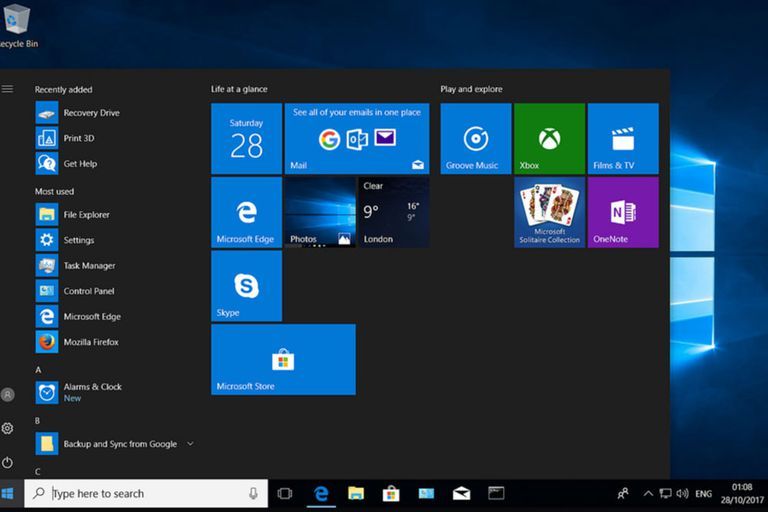The height and width of the screenshot is (512, 768).
Task: Open the Groove Music tile
Action: [x=475, y=139]
